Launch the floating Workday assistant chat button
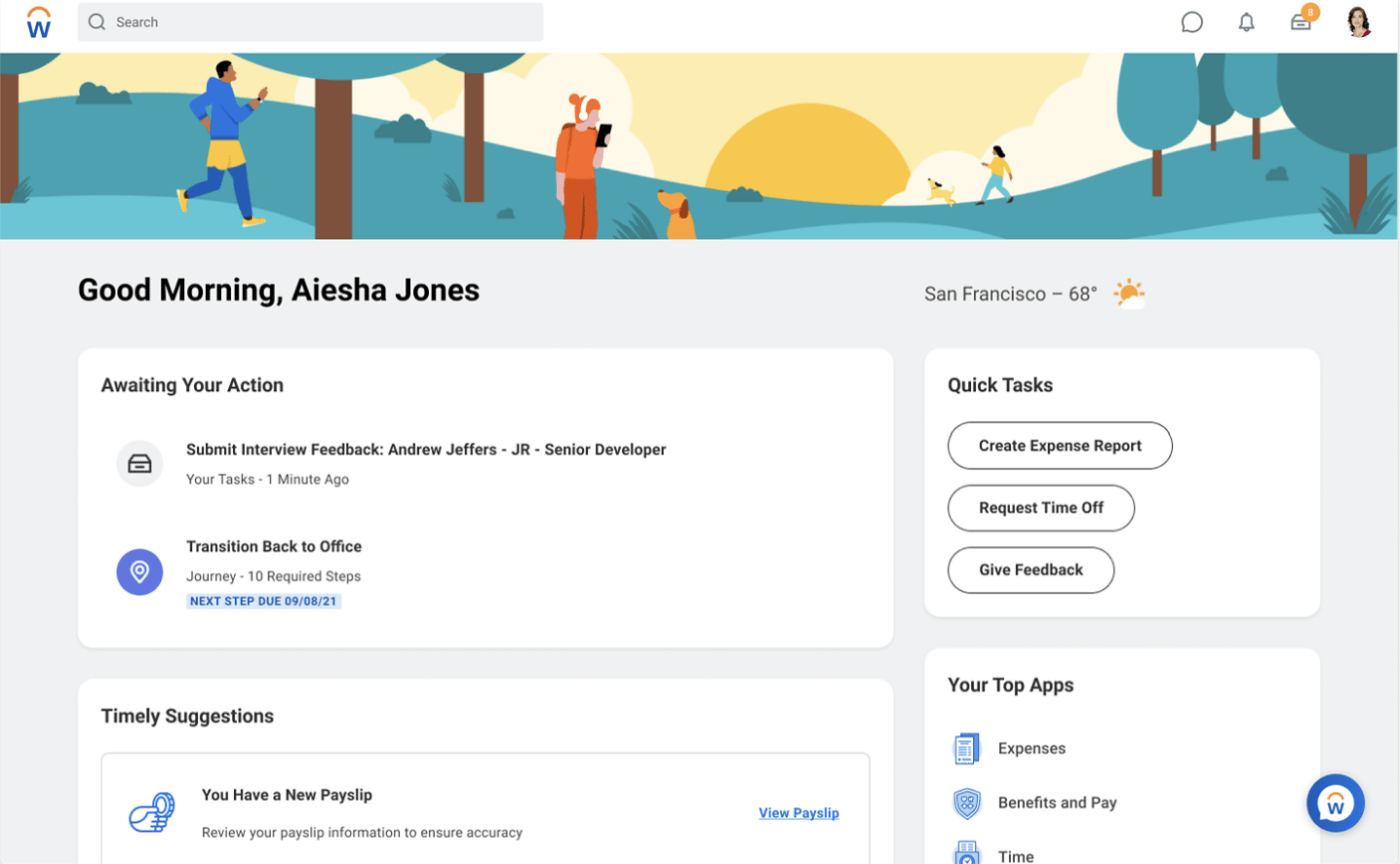1400x864 pixels. click(1335, 803)
